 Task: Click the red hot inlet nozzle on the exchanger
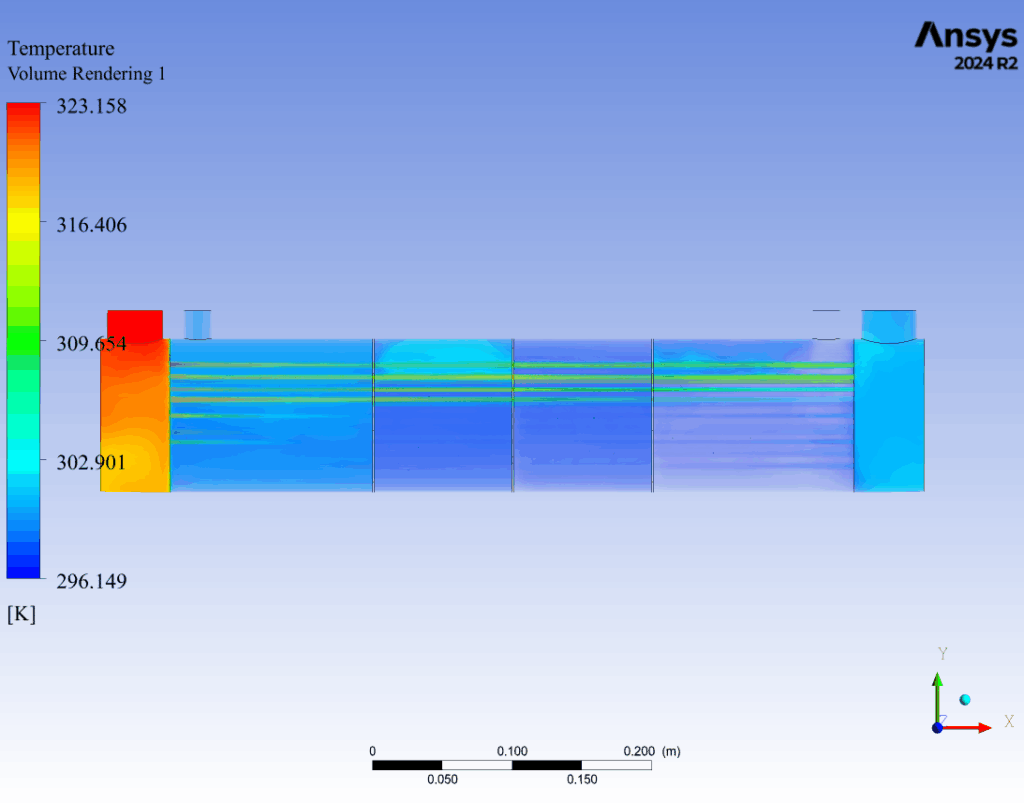(135, 324)
